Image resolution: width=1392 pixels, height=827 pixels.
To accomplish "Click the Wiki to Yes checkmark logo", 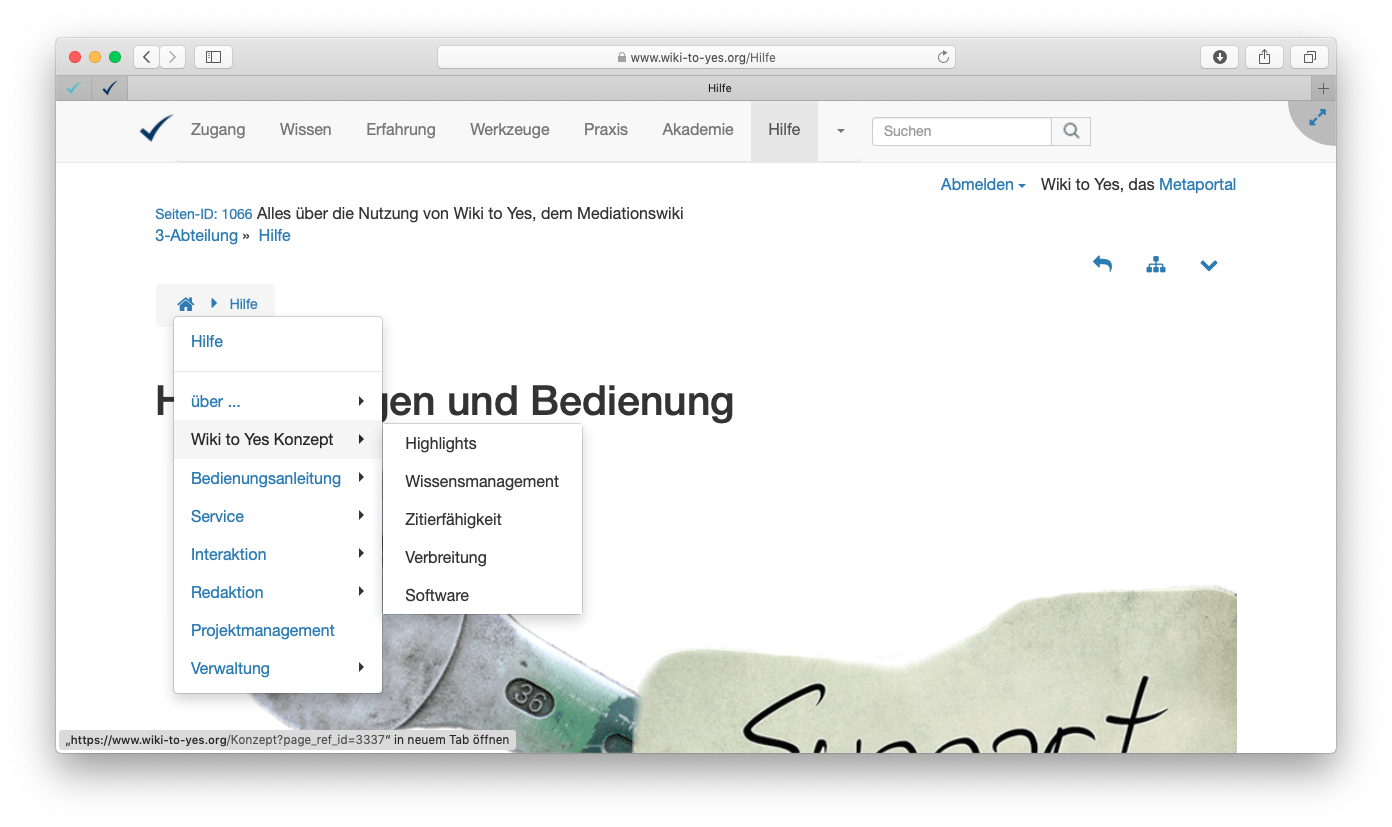I will [x=156, y=129].
